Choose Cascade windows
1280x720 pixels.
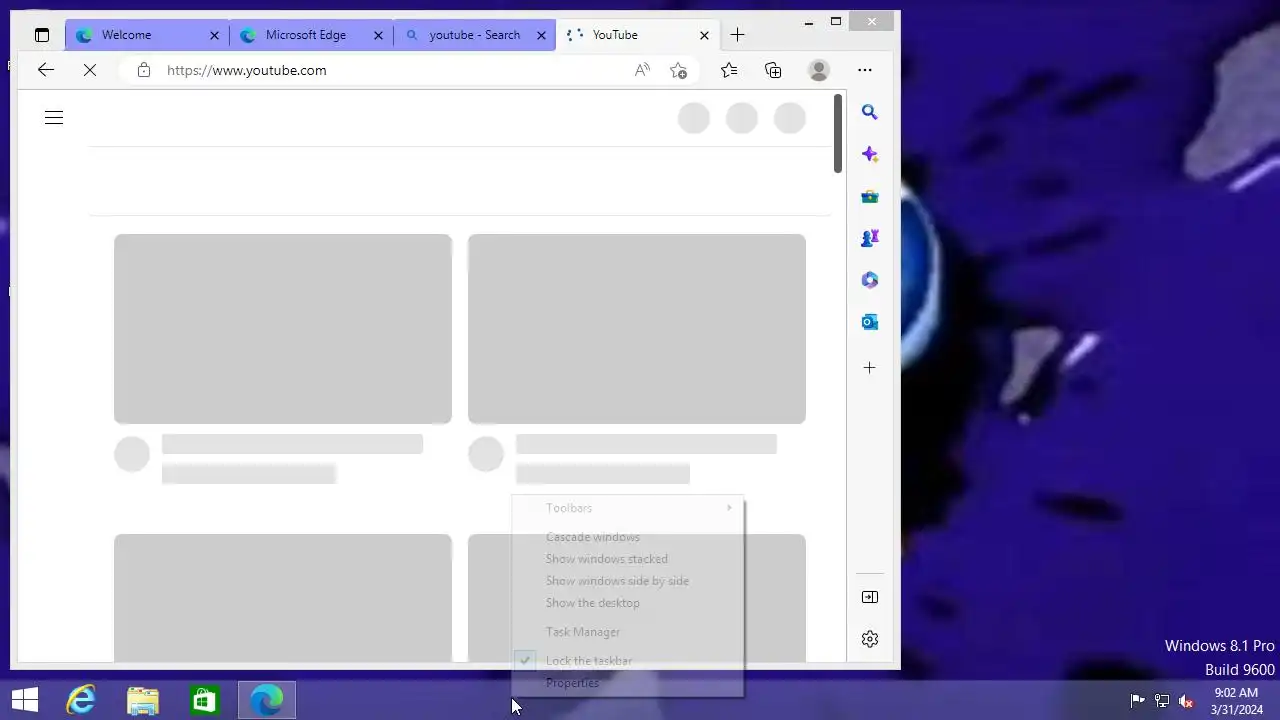pyautogui.click(x=628, y=537)
